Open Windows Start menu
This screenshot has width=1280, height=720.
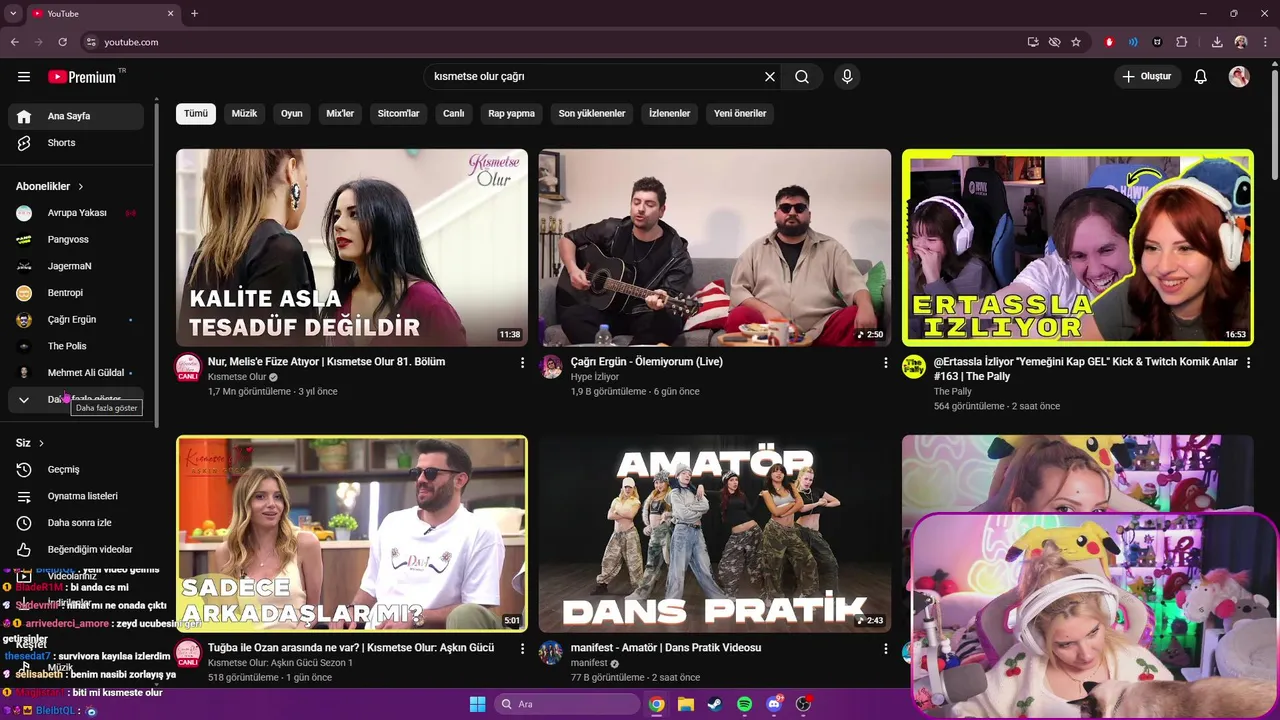coord(477,704)
